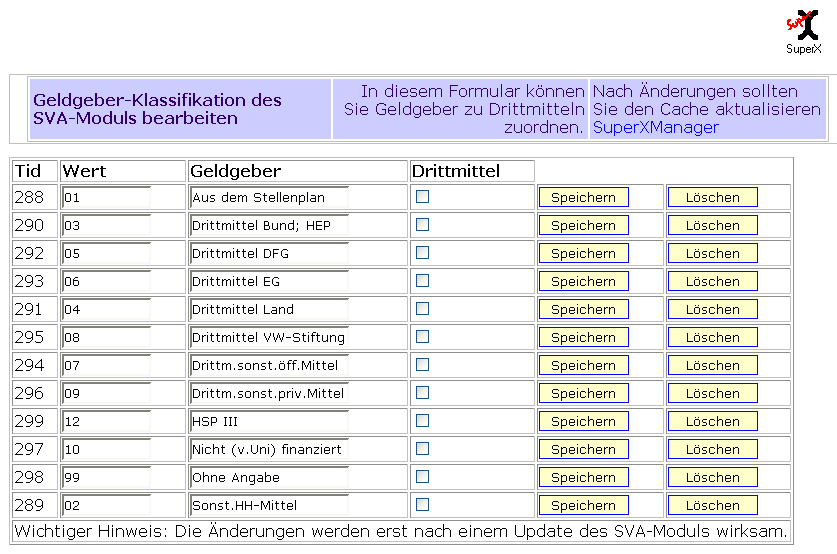Screen dimensions: 837x554
Task: Click Löschen for Drittmittel DFG
Action: point(713,254)
